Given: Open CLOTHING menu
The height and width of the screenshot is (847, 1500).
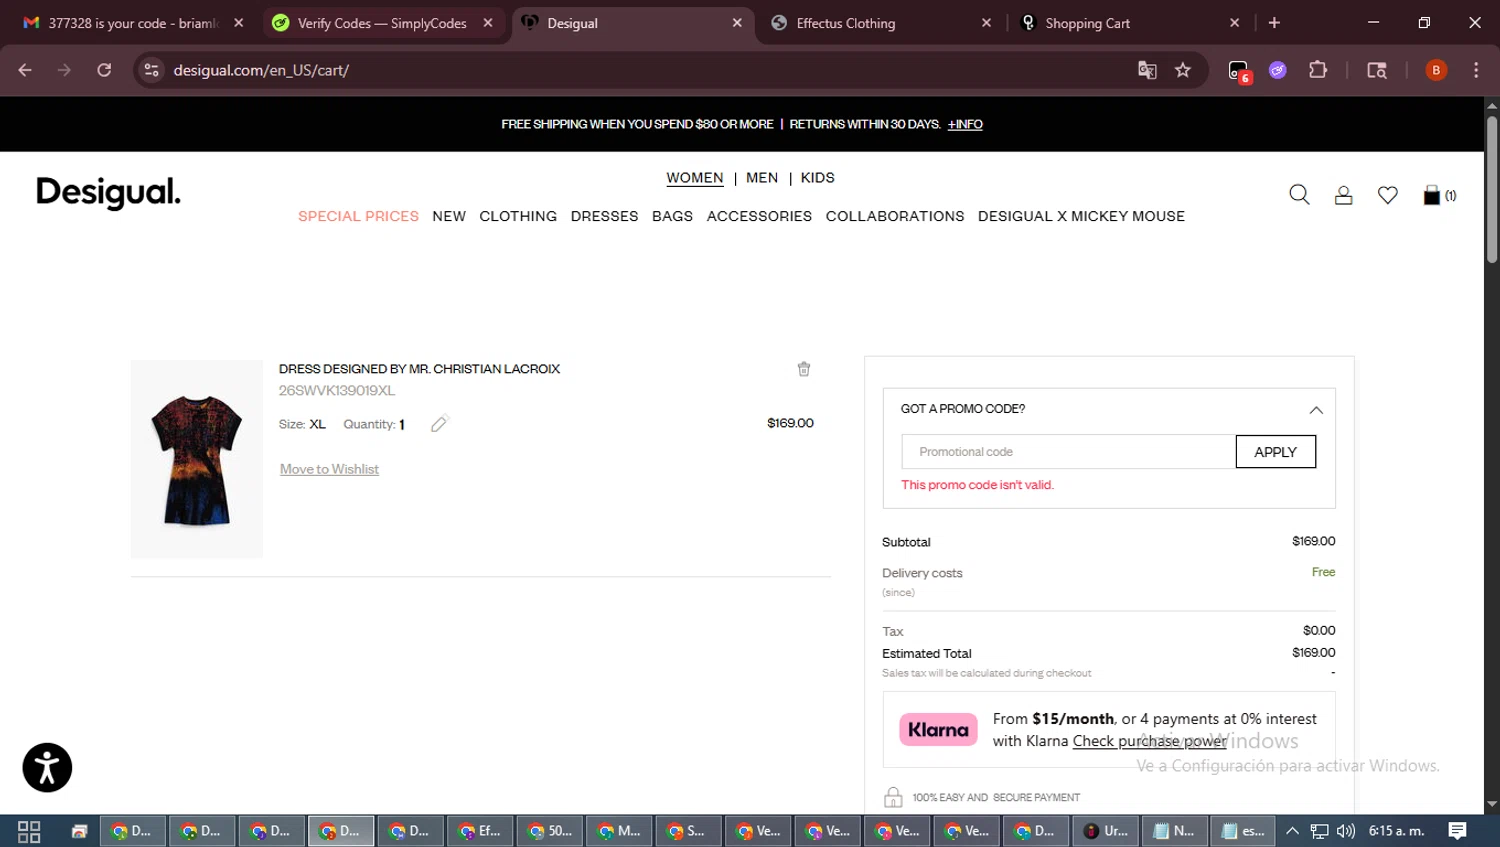Looking at the screenshot, I should tap(518, 216).
